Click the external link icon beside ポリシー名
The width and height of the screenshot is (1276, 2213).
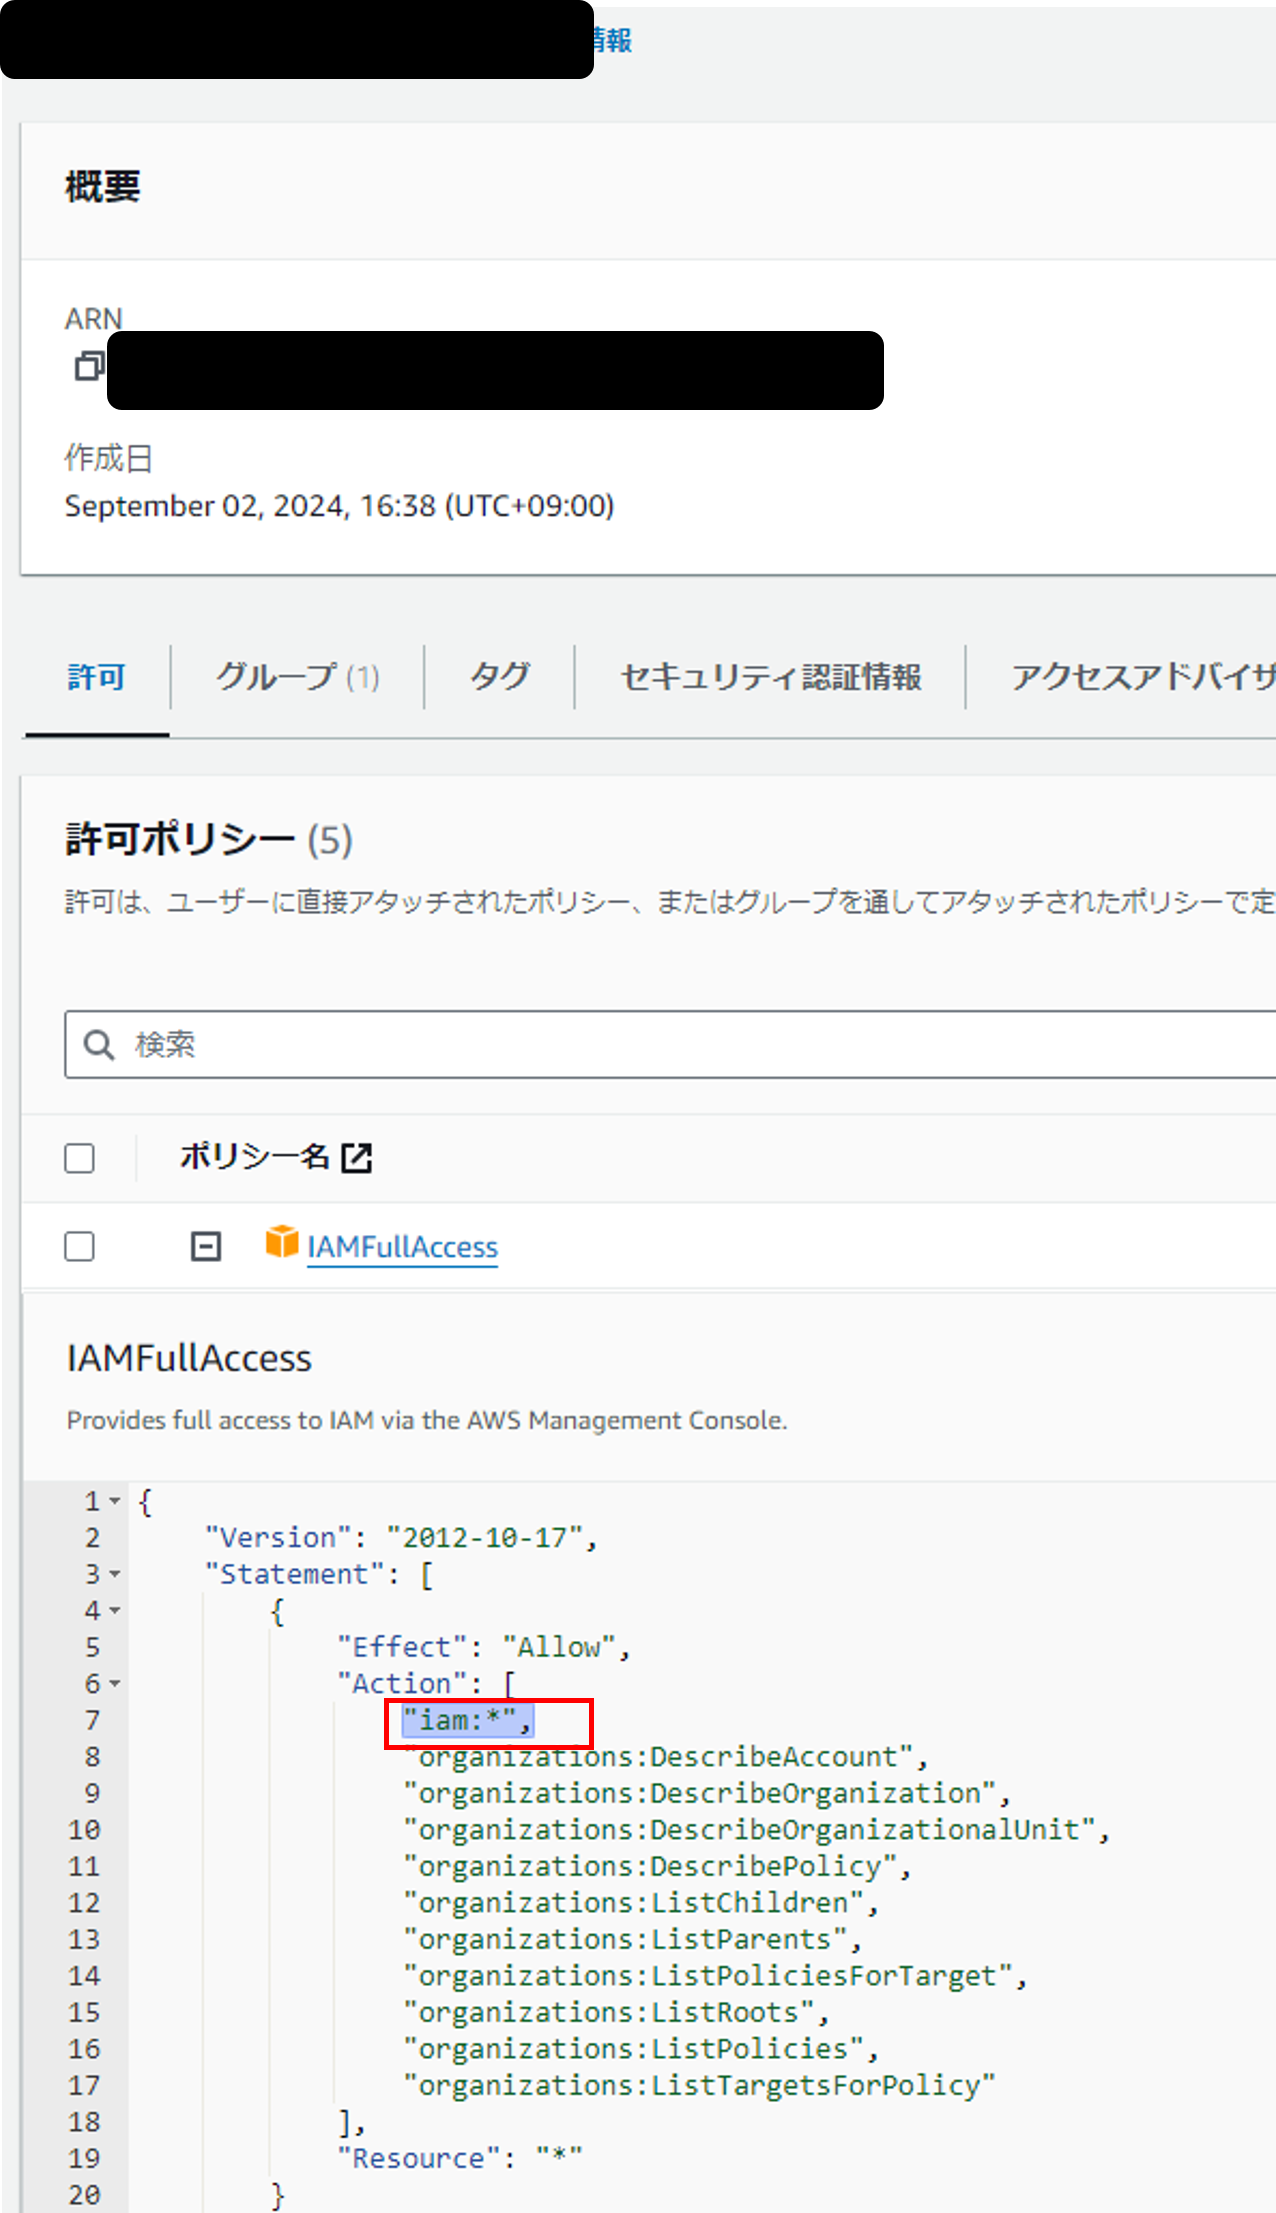[357, 1158]
